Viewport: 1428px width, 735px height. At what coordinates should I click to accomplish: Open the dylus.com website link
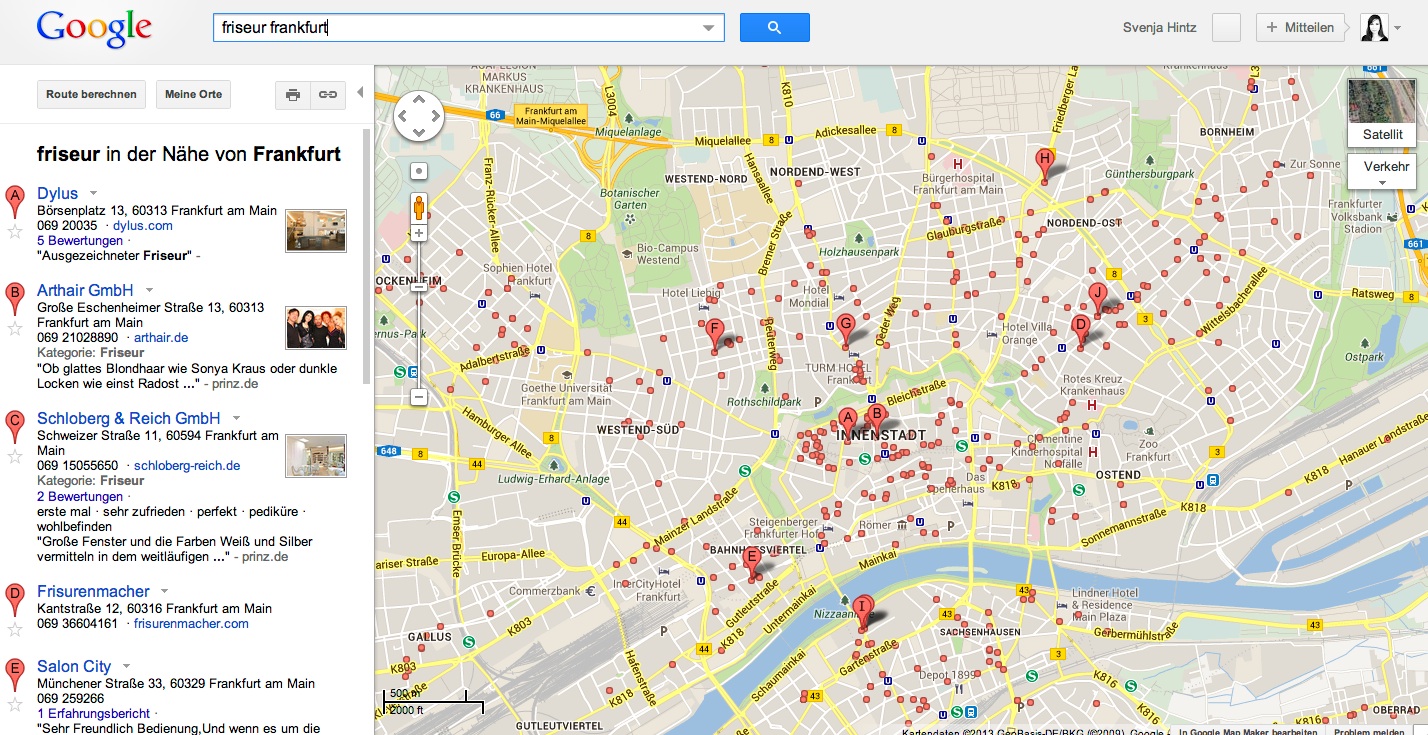143,226
